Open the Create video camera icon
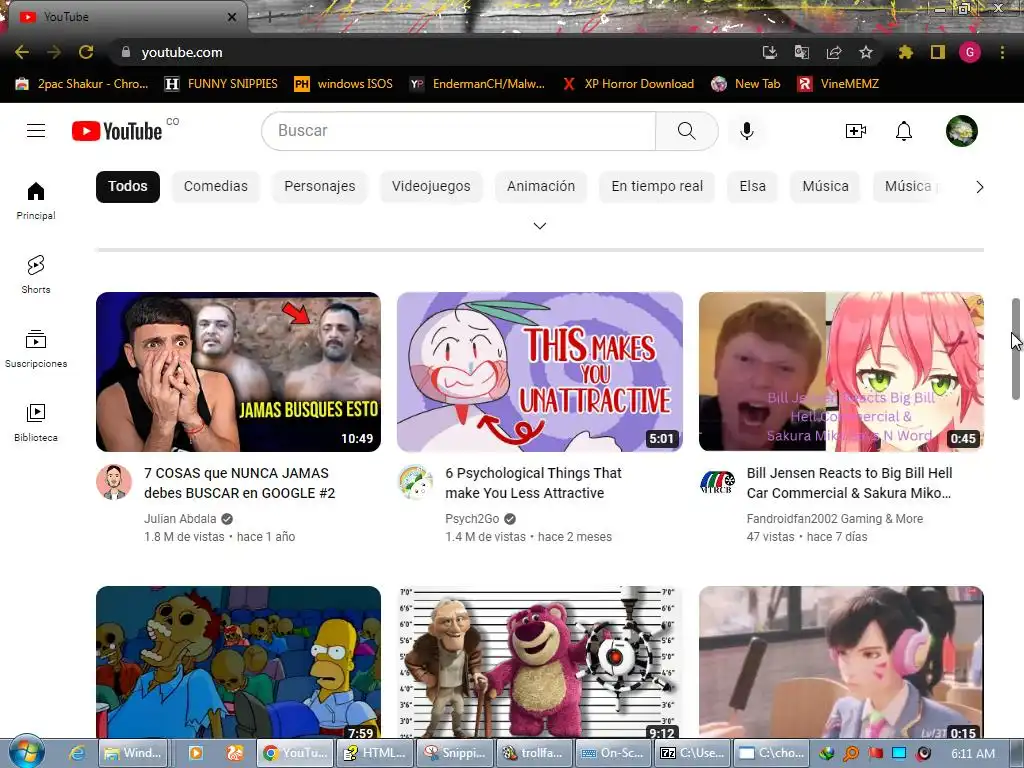This screenshot has height=768, width=1024. [x=856, y=131]
